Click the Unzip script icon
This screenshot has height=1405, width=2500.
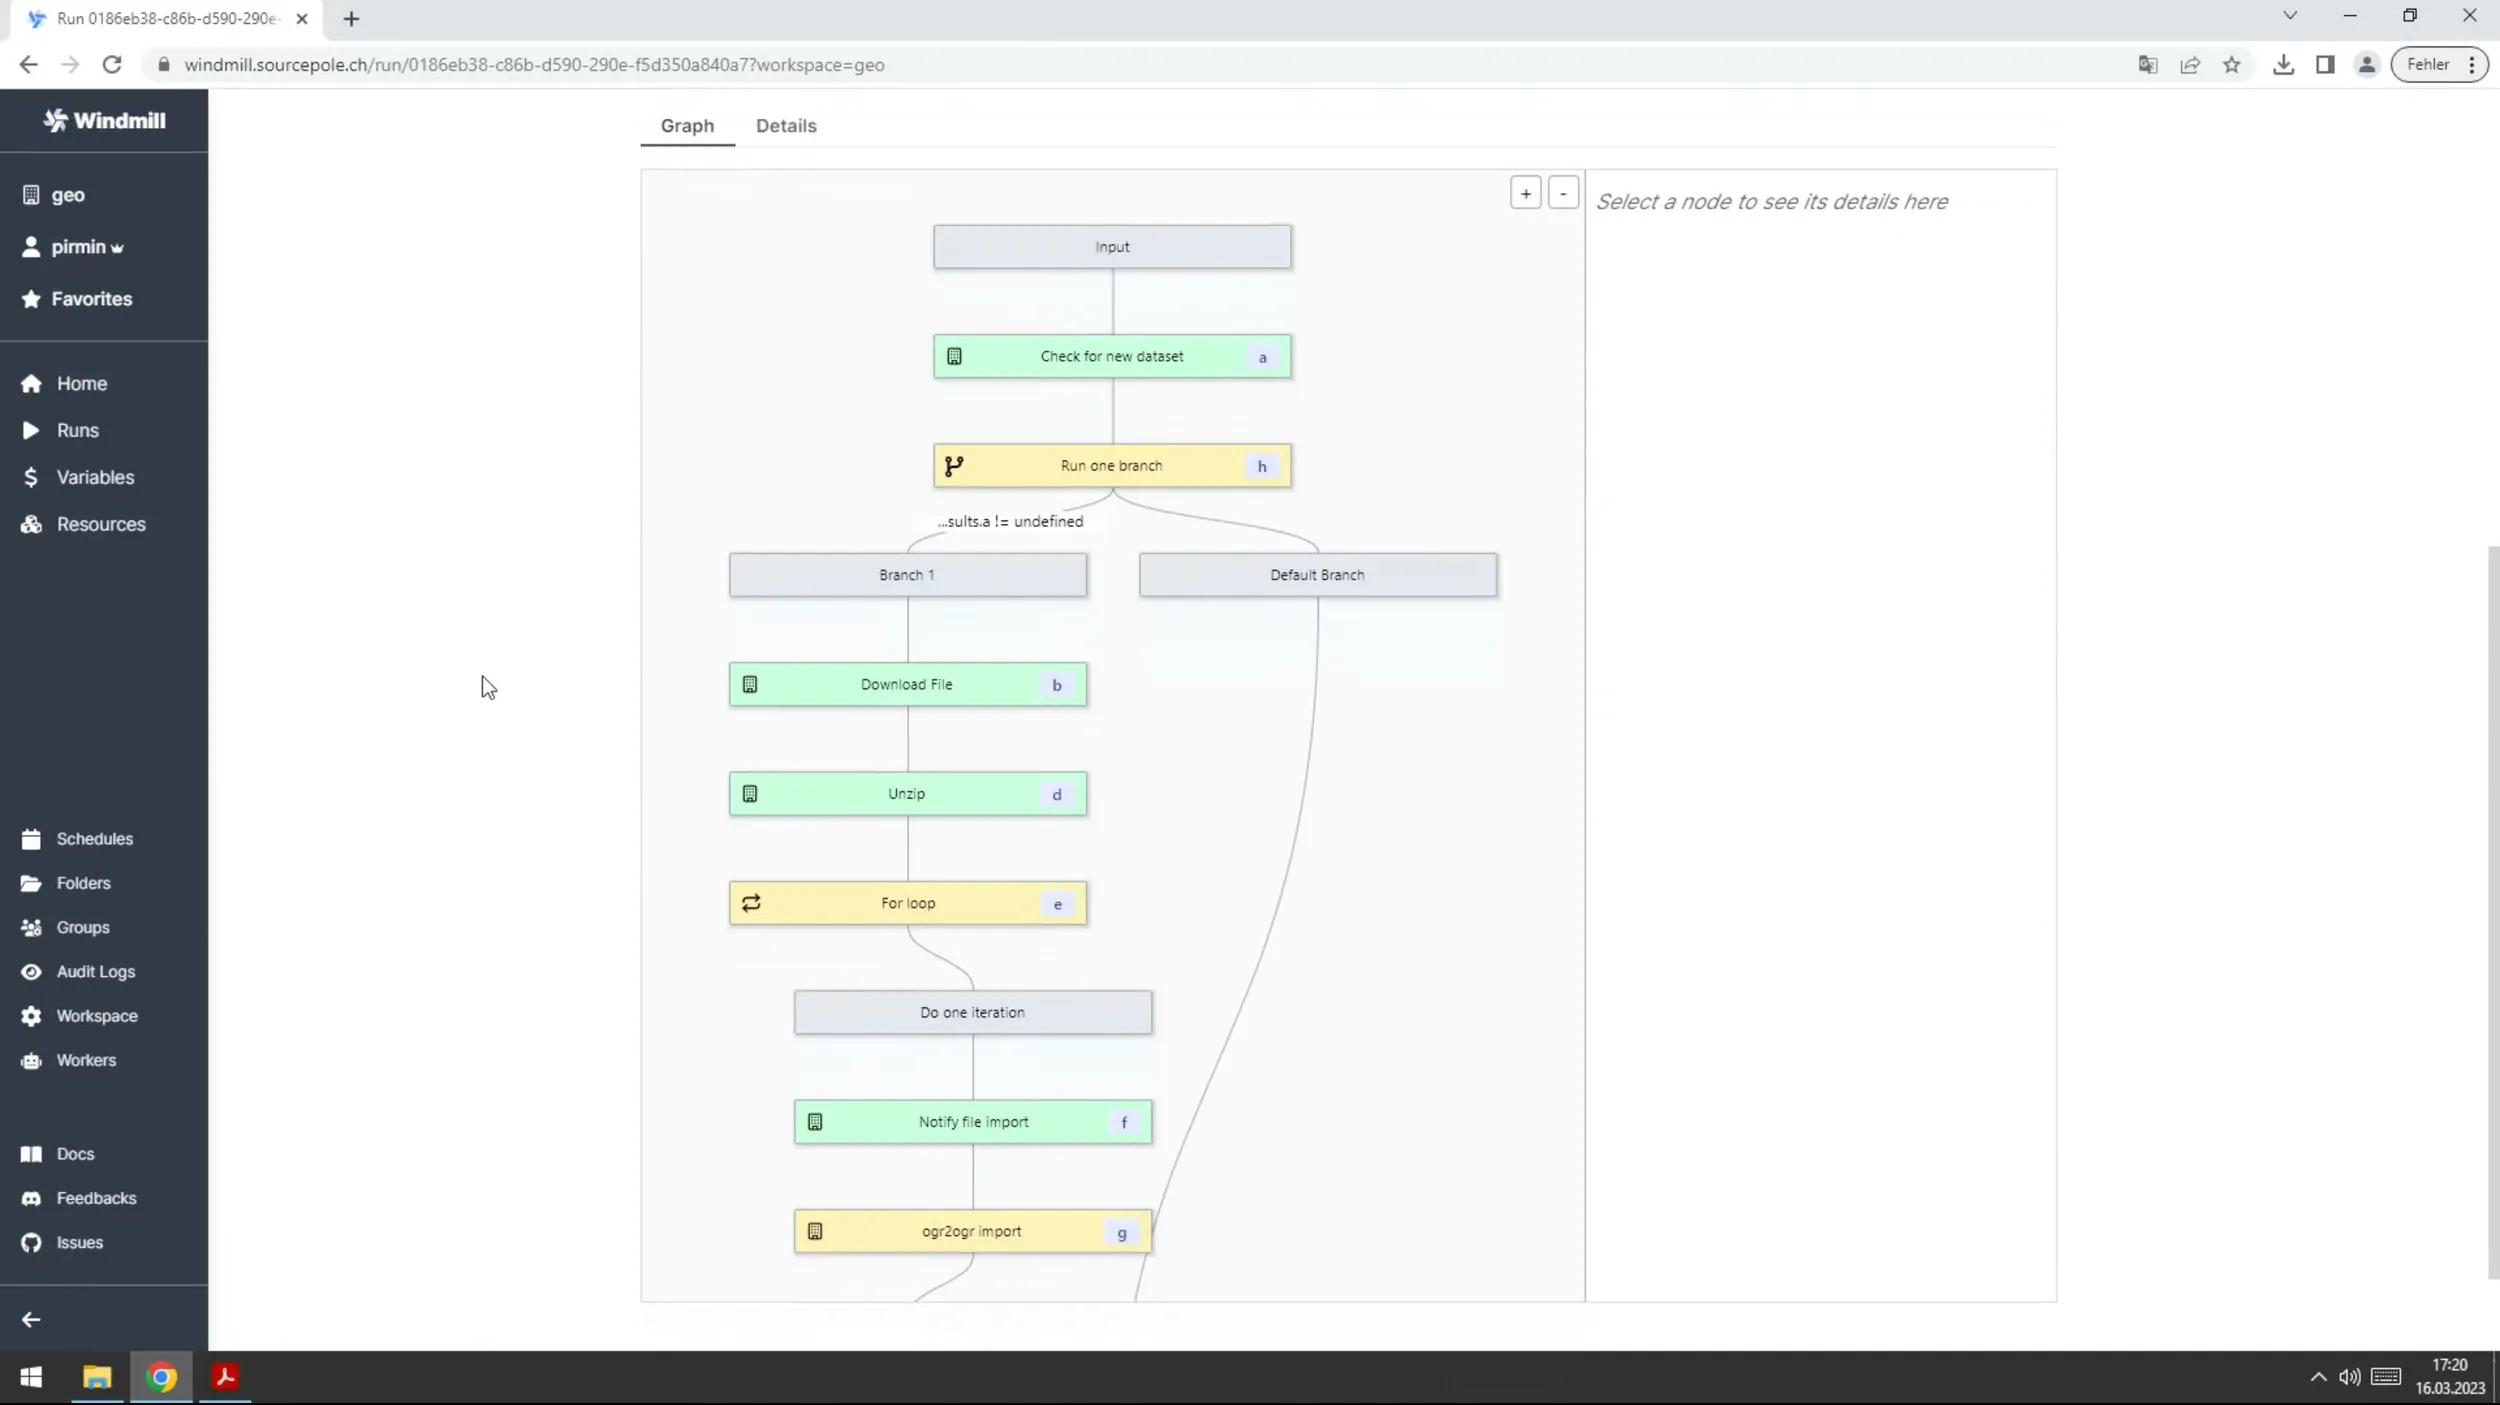tap(750, 794)
